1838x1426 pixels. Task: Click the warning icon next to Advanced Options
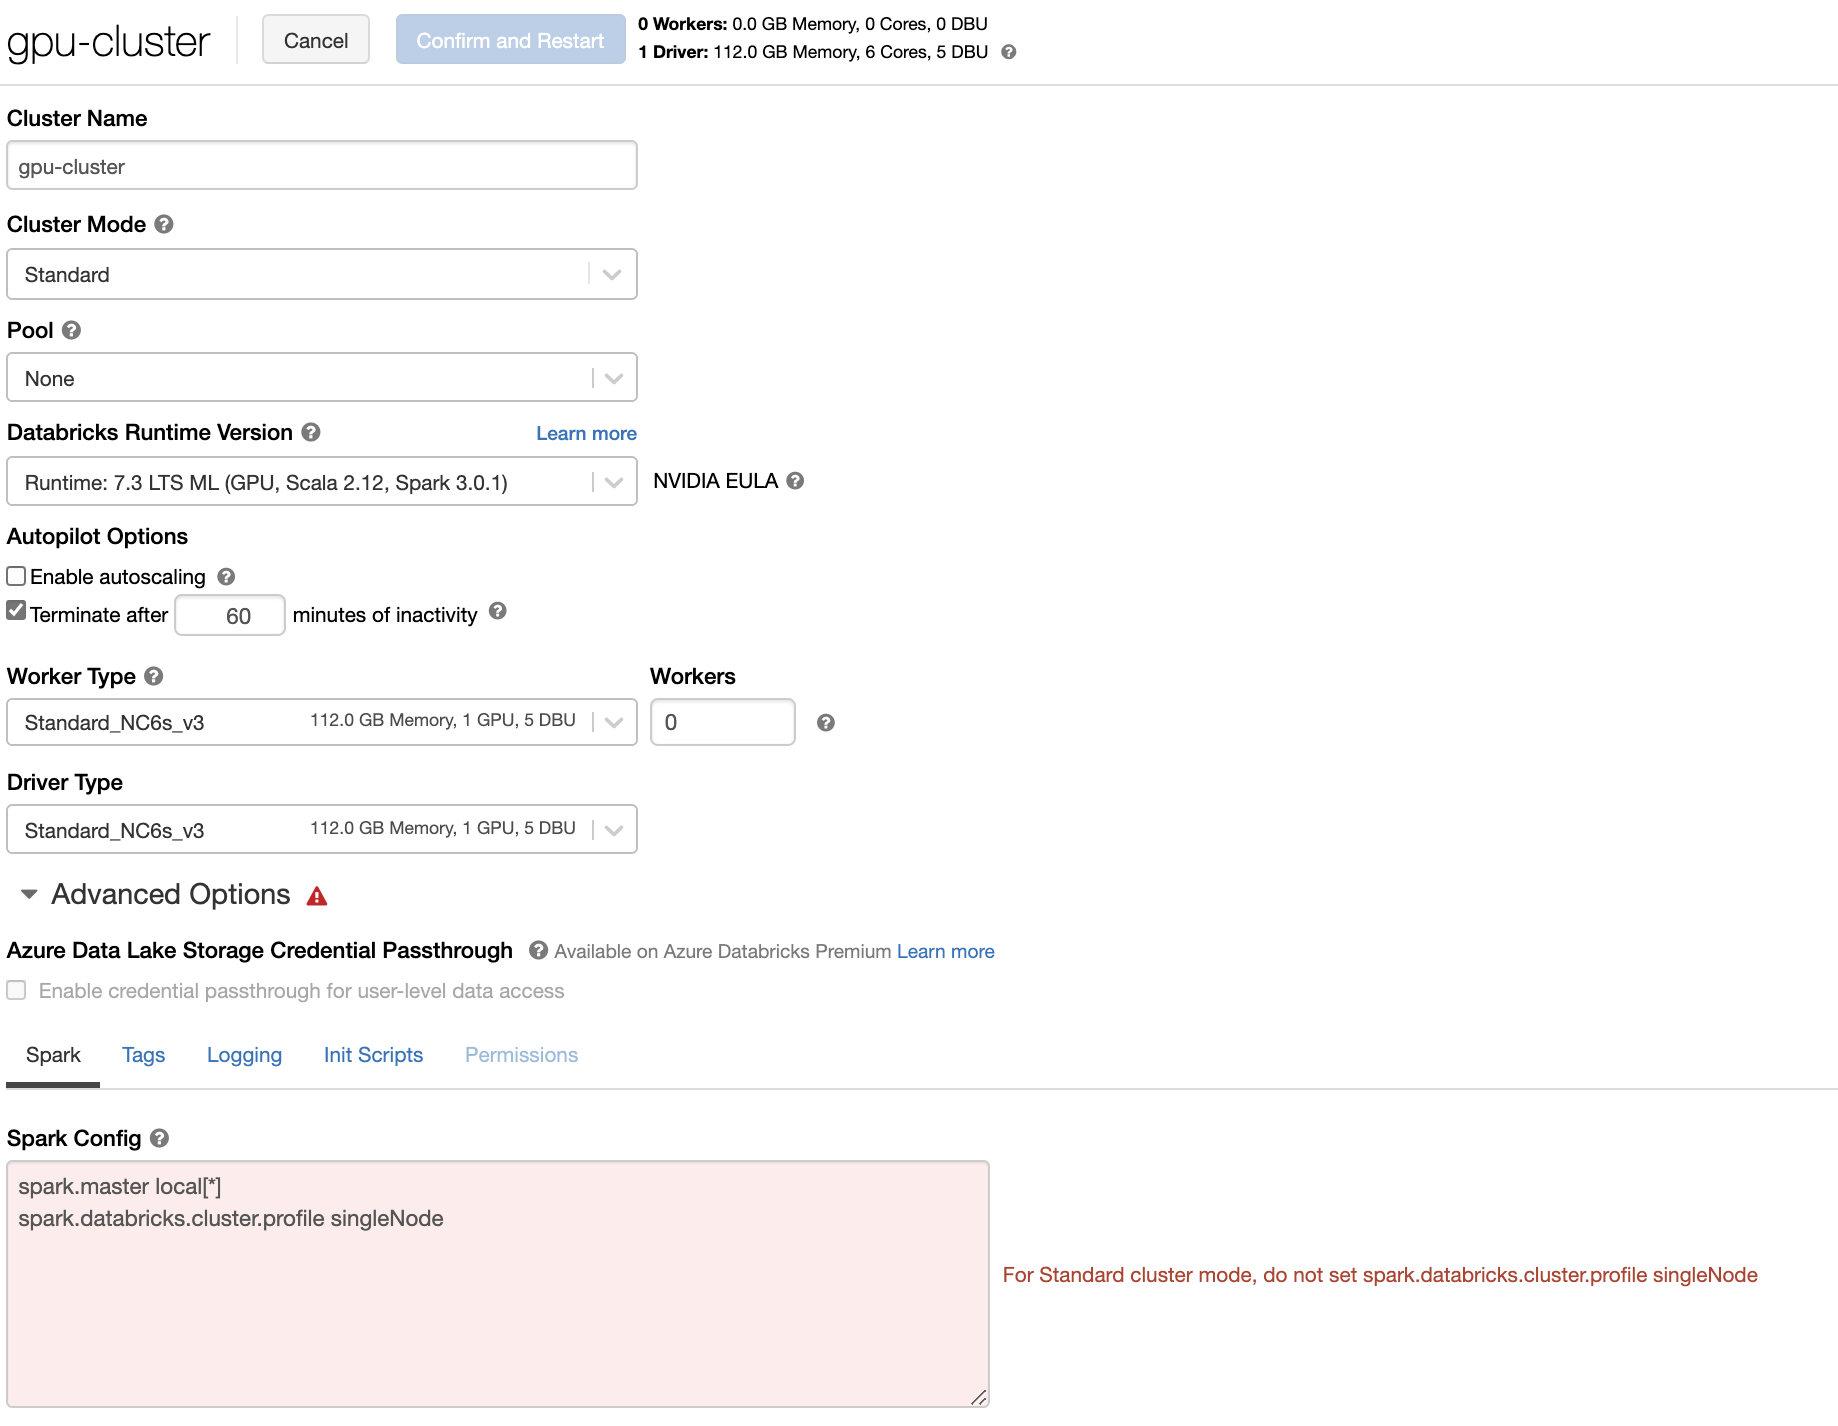(x=317, y=896)
